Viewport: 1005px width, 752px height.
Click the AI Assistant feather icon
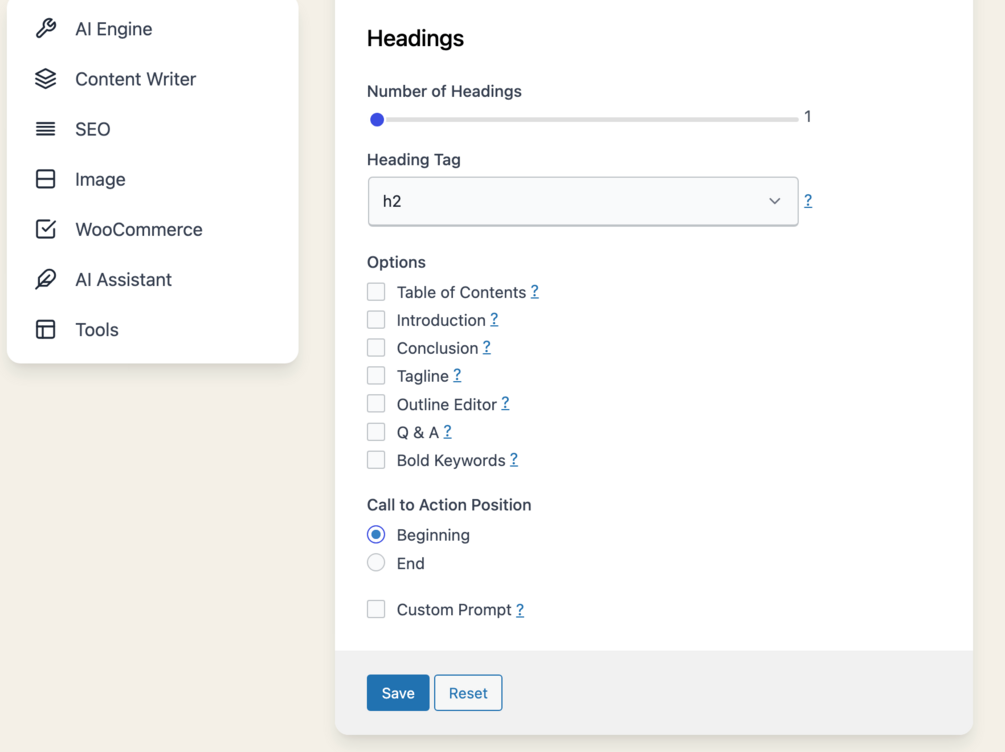46,279
